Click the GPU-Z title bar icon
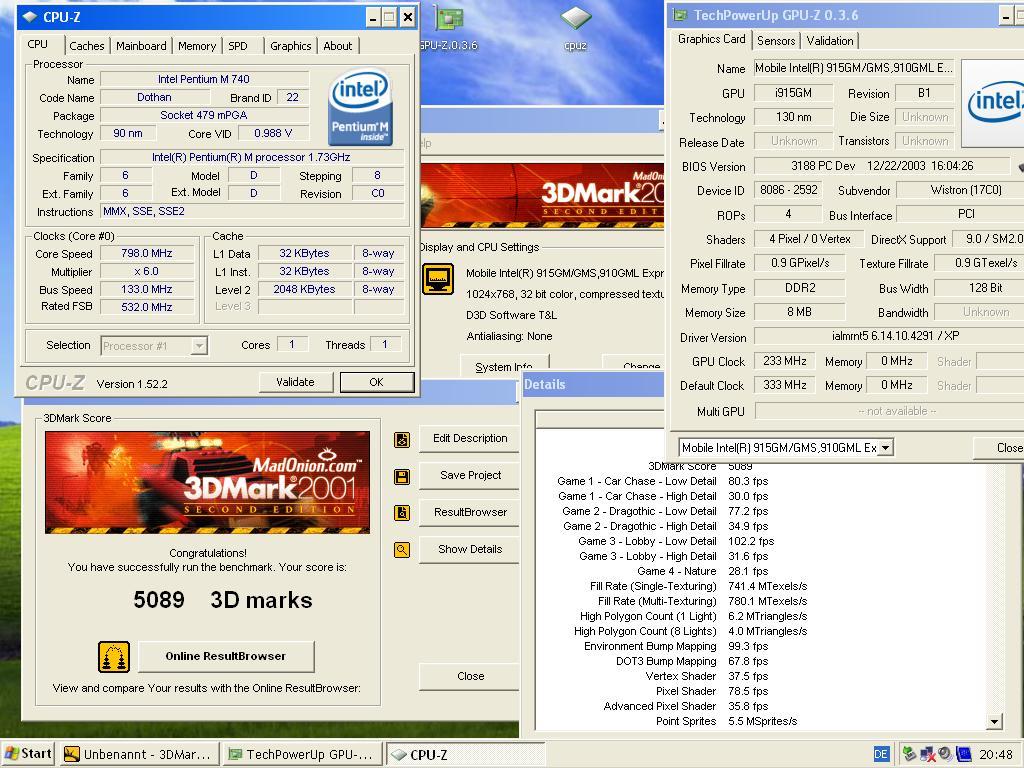 [680, 15]
